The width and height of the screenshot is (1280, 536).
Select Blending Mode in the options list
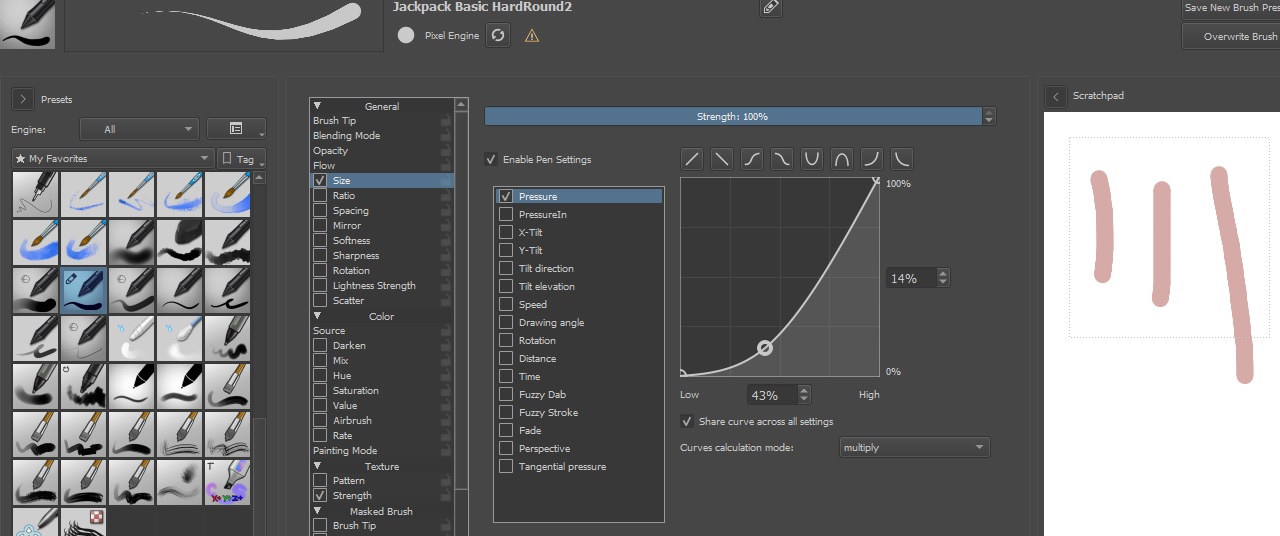tap(347, 136)
